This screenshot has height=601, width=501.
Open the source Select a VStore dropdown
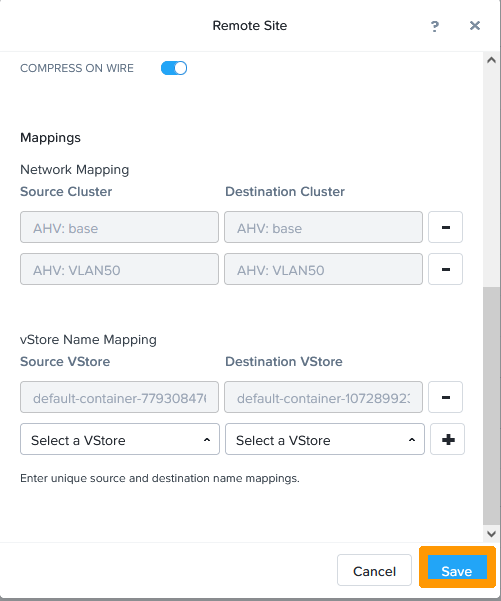click(120, 439)
